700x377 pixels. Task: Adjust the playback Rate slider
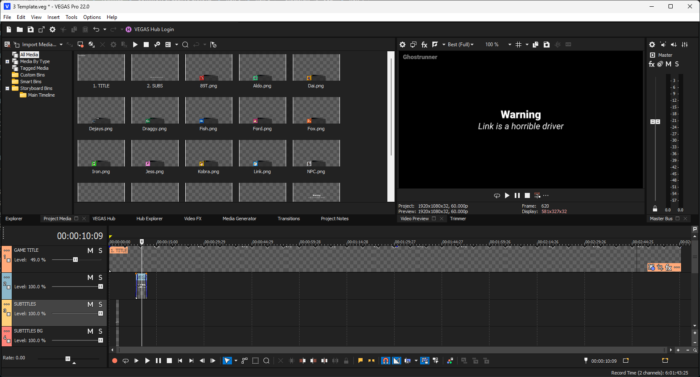[68, 359]
